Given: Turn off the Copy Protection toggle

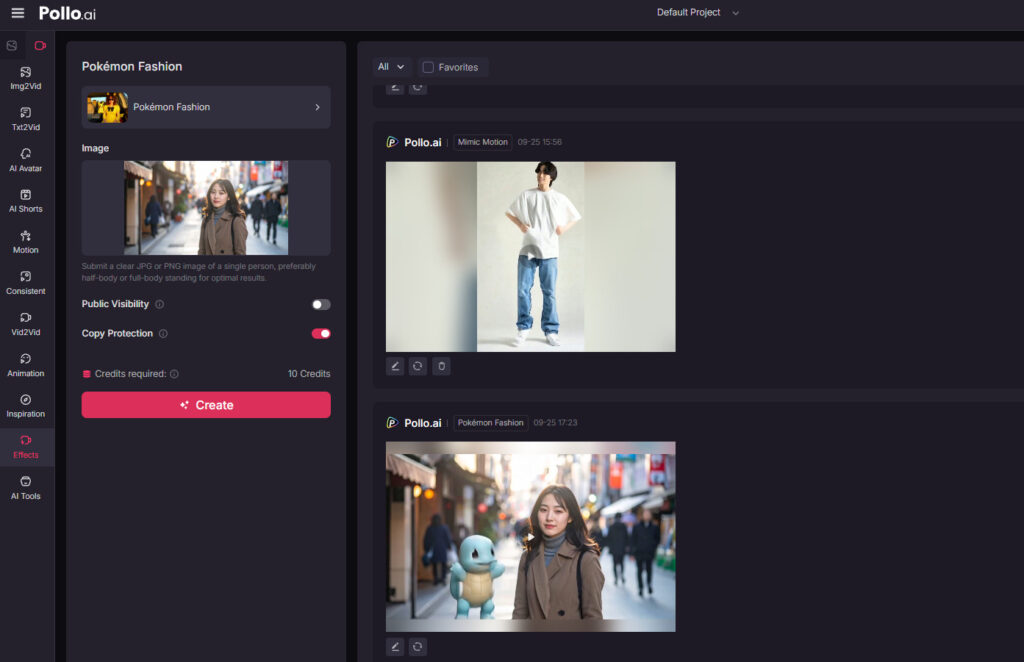Looking at the screenshot, I should tap(320, 334).
